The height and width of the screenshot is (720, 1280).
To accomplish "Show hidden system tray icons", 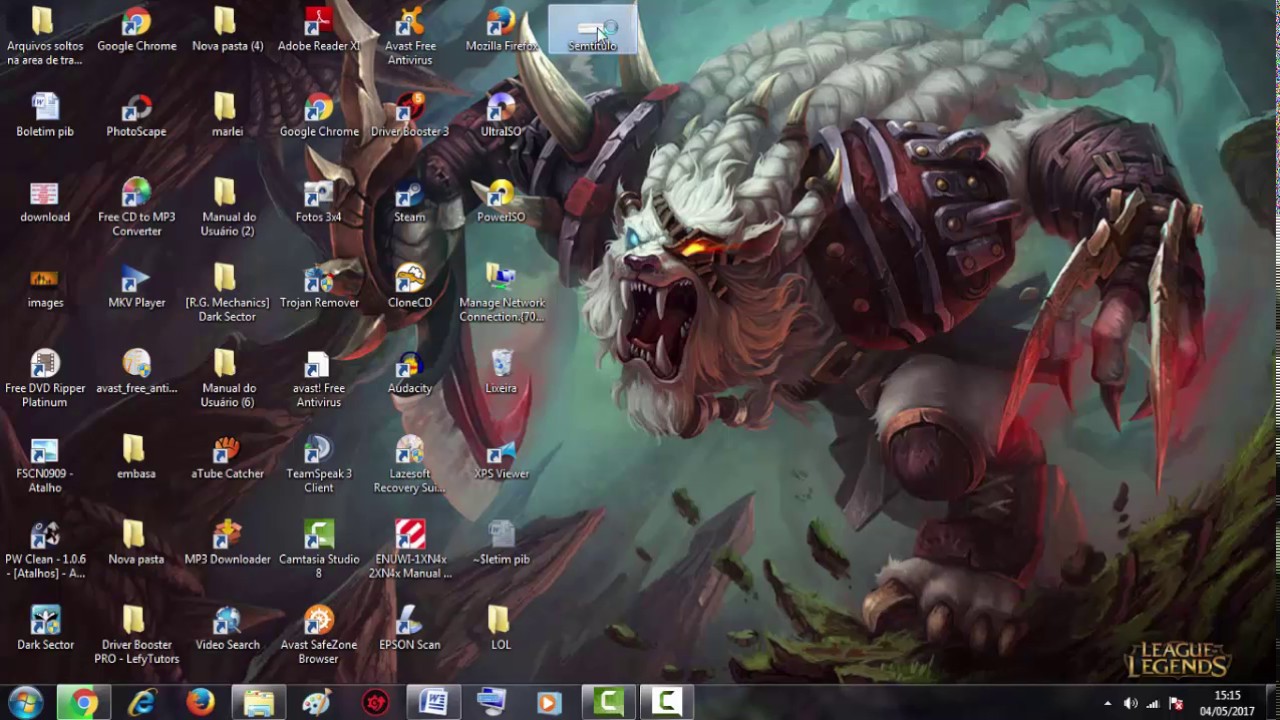I will pos(1107,704).
